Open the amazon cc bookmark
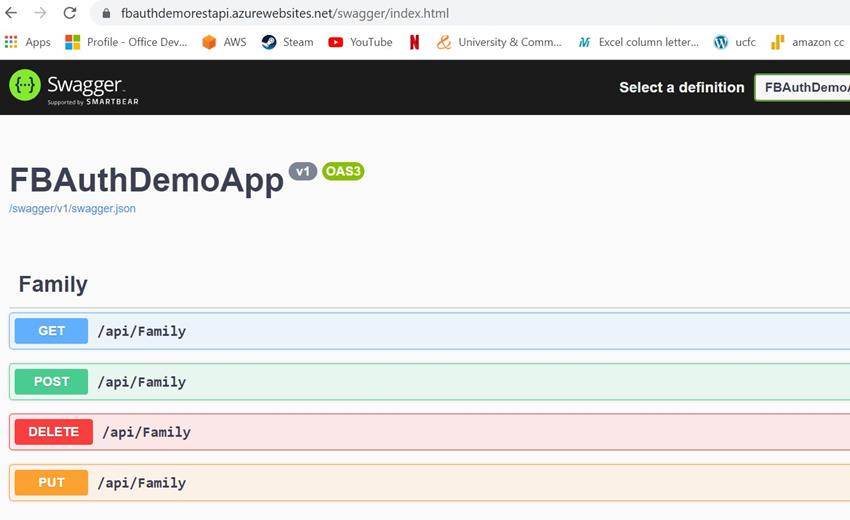This screenshot has height=520, width=850. [x=807, y=42]
